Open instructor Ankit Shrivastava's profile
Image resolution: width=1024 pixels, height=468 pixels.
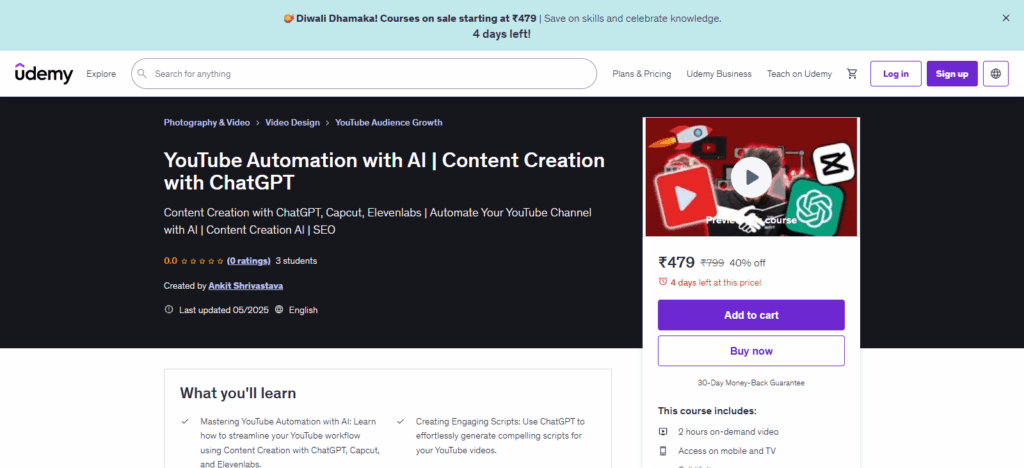[246, 286]
